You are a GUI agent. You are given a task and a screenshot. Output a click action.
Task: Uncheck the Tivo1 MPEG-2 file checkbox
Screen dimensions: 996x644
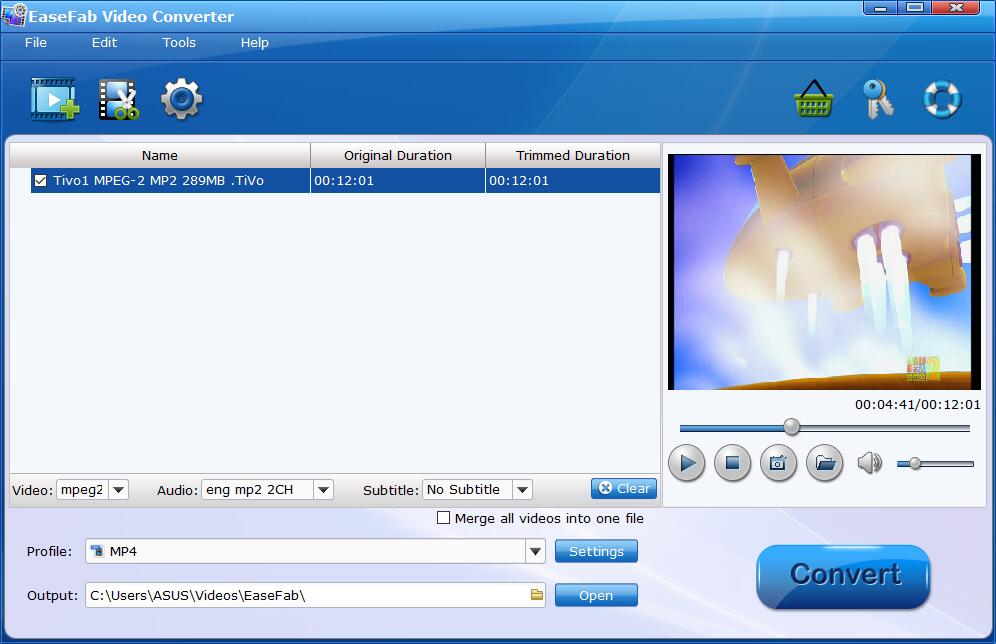coord(41,180)
